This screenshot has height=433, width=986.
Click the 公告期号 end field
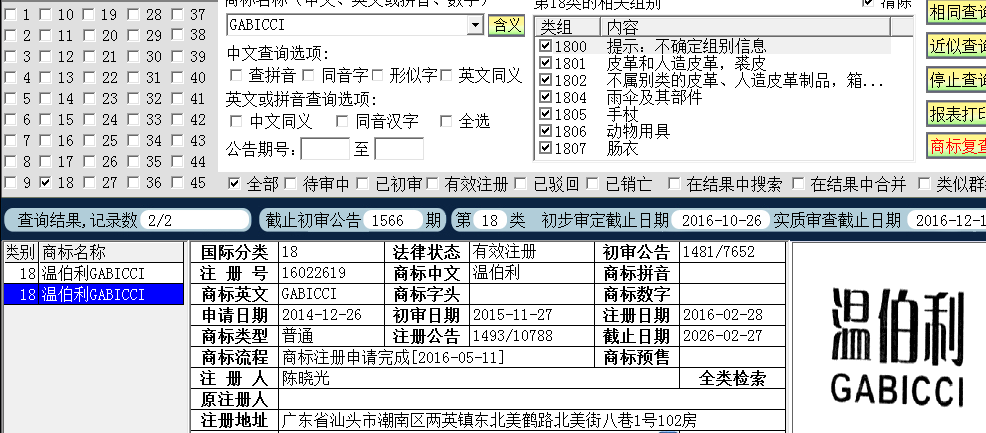coord(399,149)
